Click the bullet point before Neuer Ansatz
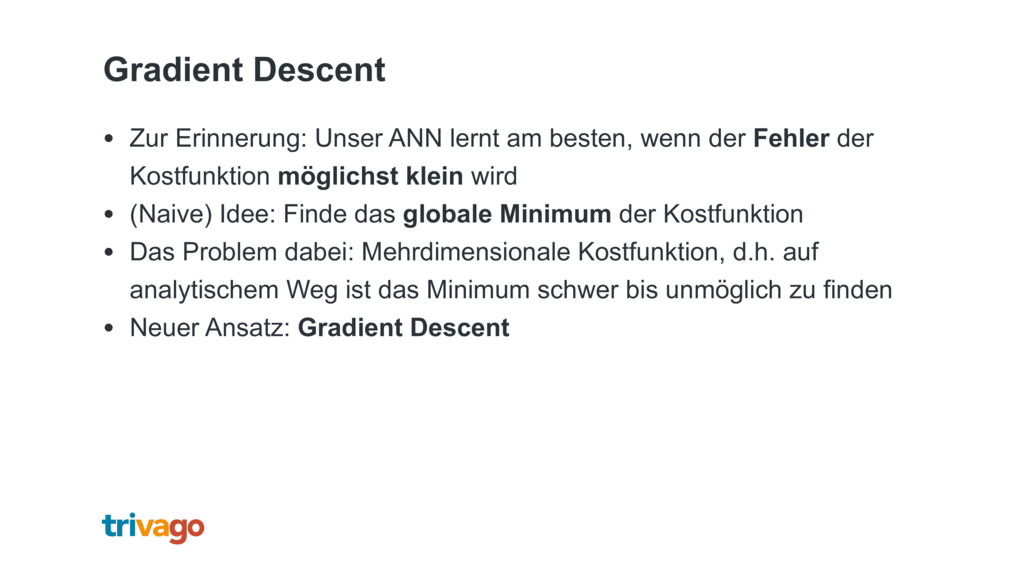Viewport: 1024px width, 576px height. [108, 328]
